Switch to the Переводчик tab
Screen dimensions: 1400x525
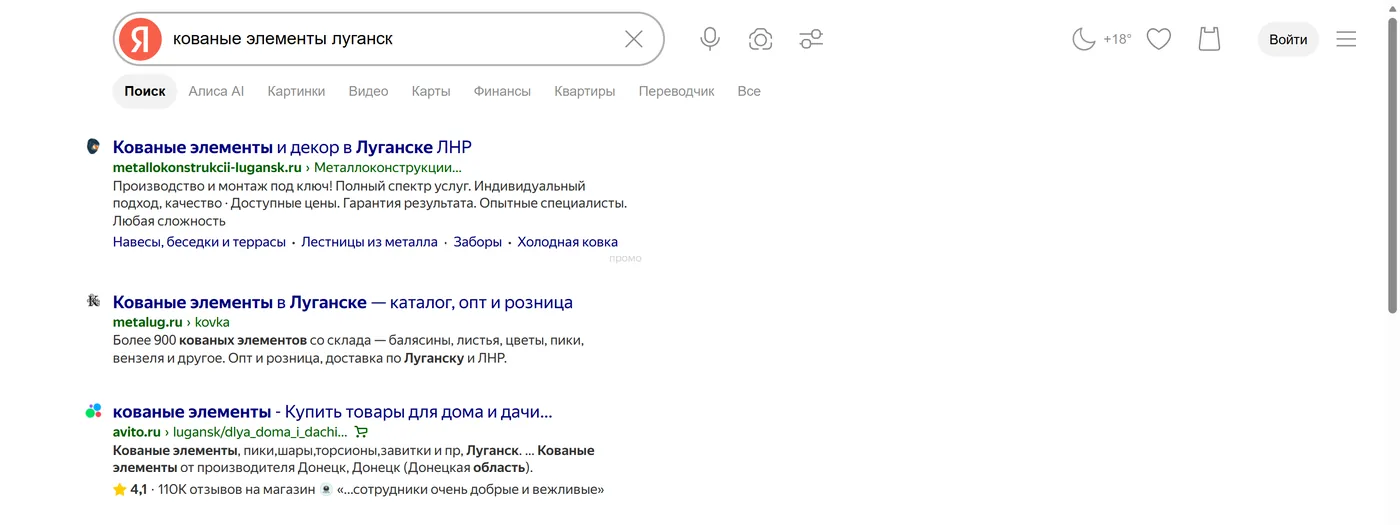(x=677, y=91)
